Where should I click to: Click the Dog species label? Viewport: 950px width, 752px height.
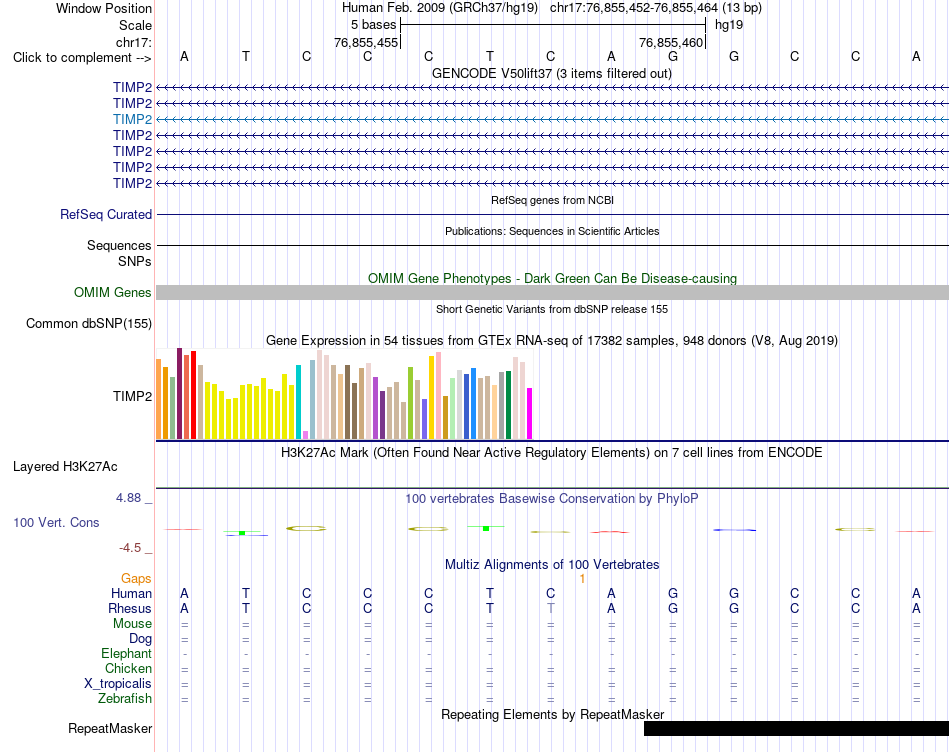coord(141,639)
